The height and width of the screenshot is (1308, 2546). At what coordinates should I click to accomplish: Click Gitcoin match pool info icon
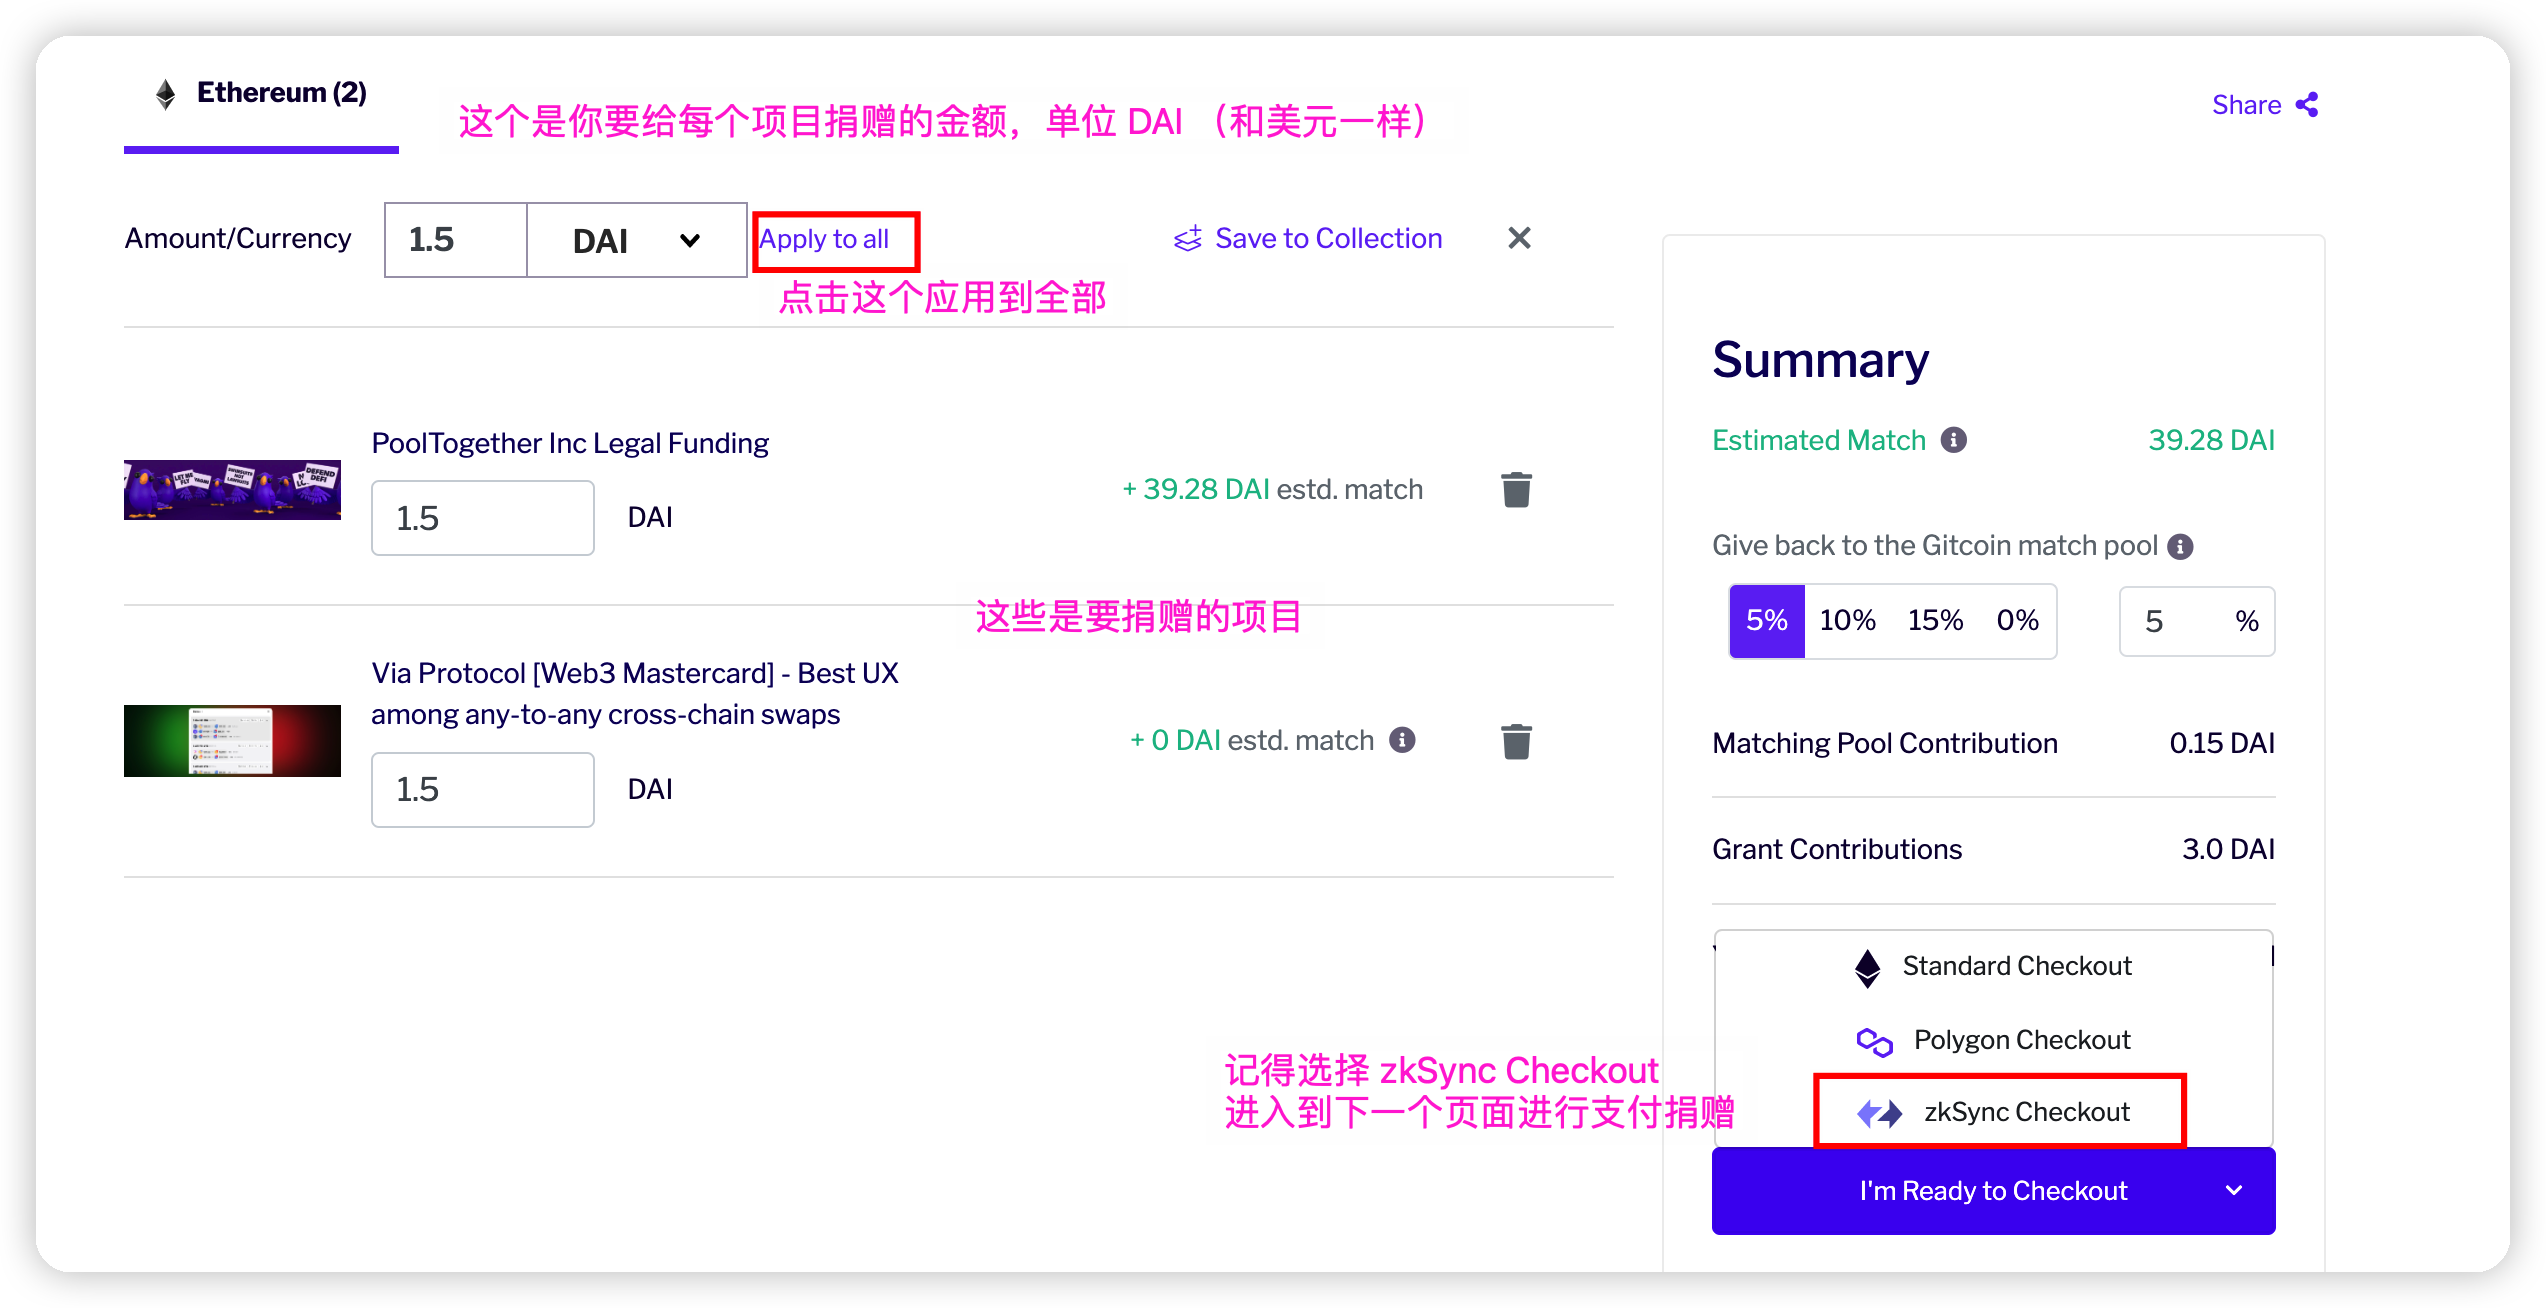tap(2180, 546)
